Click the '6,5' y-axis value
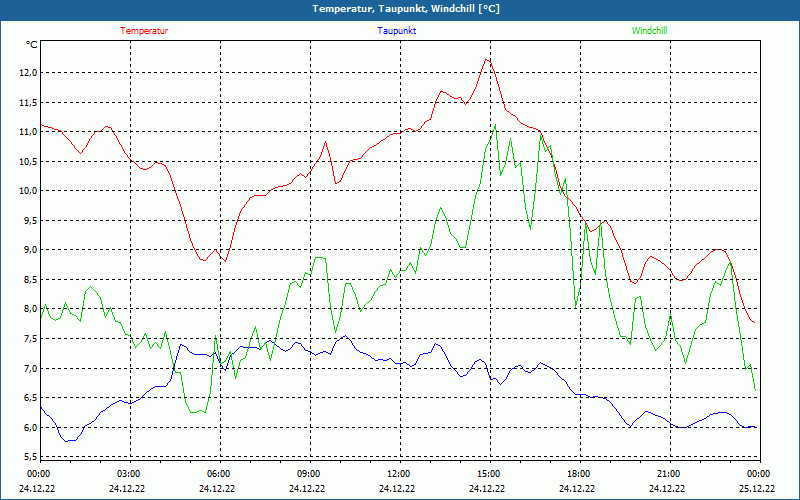 point(31,397)
